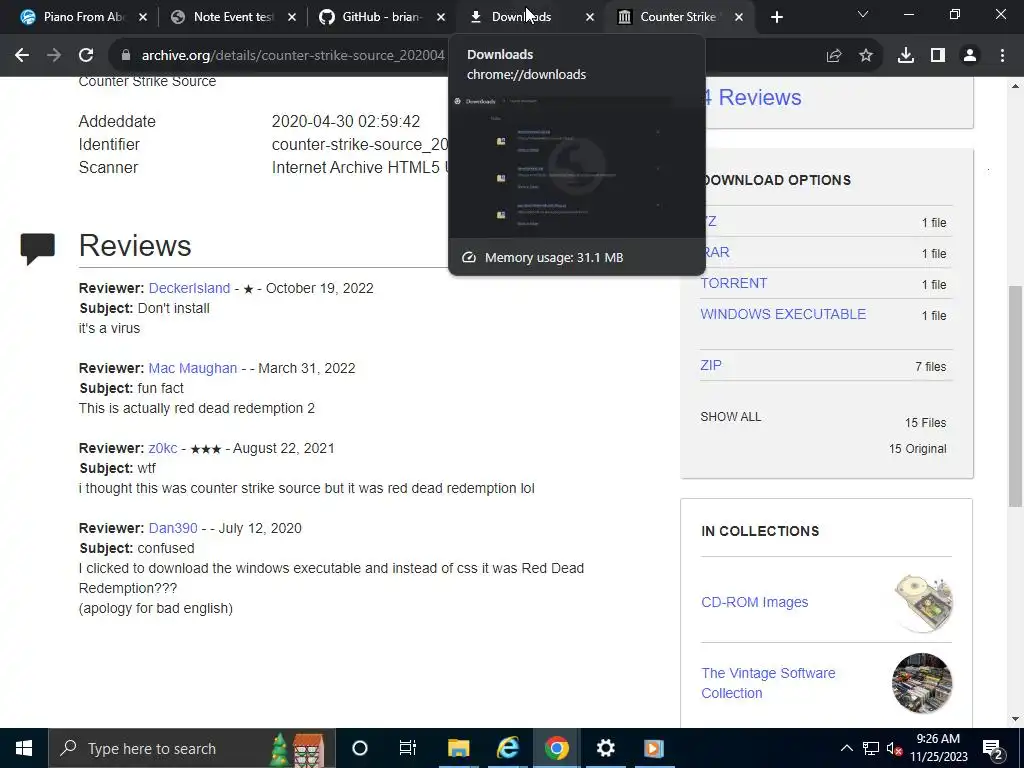Open CD-ROM Images collection link
Viewport: 1024px width, 768px height.
point(754,602)
